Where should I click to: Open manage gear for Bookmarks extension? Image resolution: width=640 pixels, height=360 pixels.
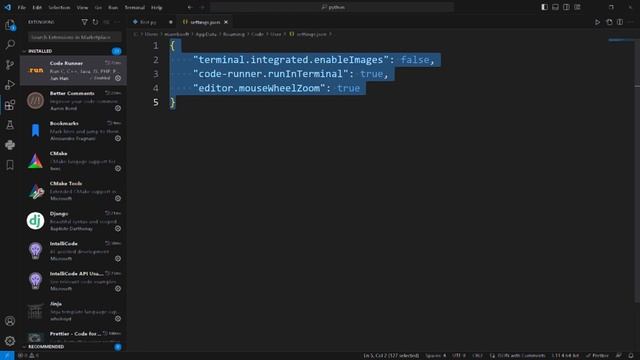[118, 138]
